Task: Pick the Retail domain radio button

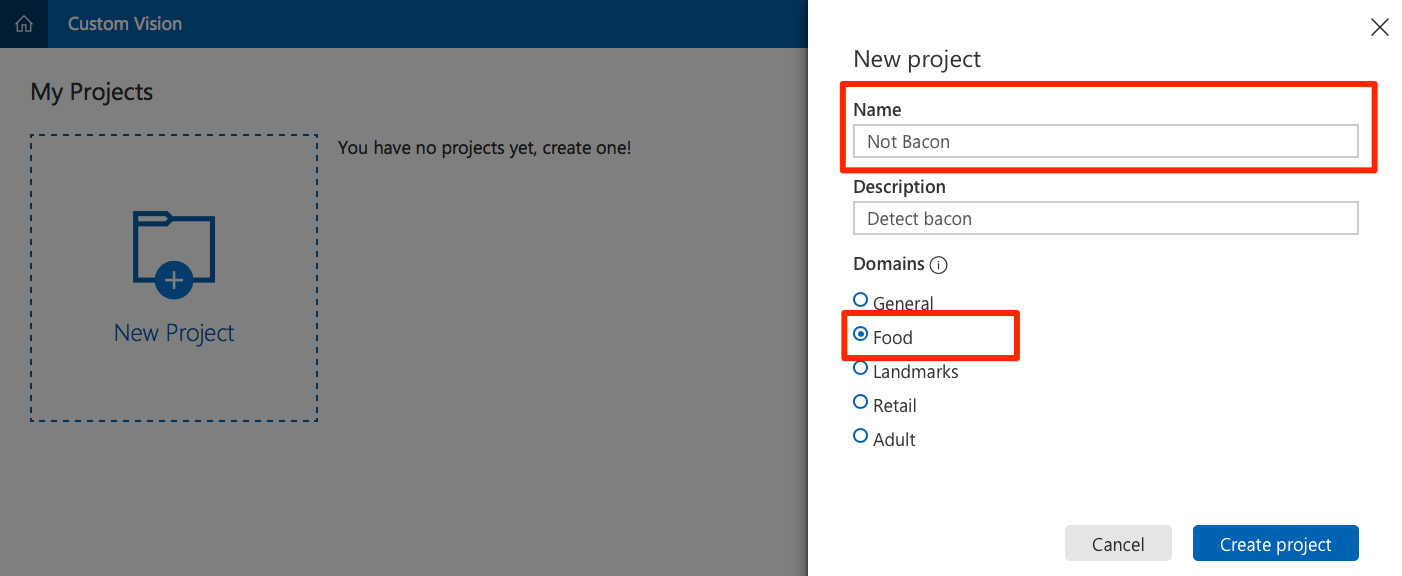Action: (x=860, y=402)
